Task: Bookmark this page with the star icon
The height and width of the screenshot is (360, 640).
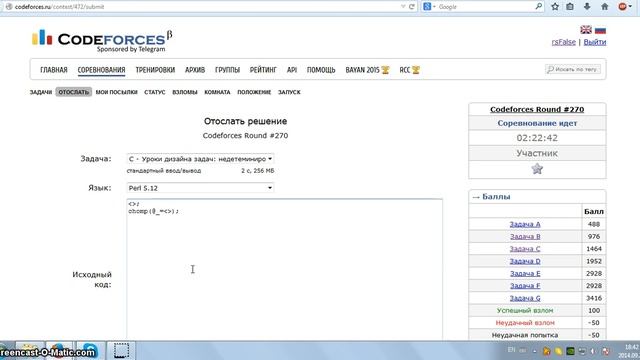Action: click(555, 7)
